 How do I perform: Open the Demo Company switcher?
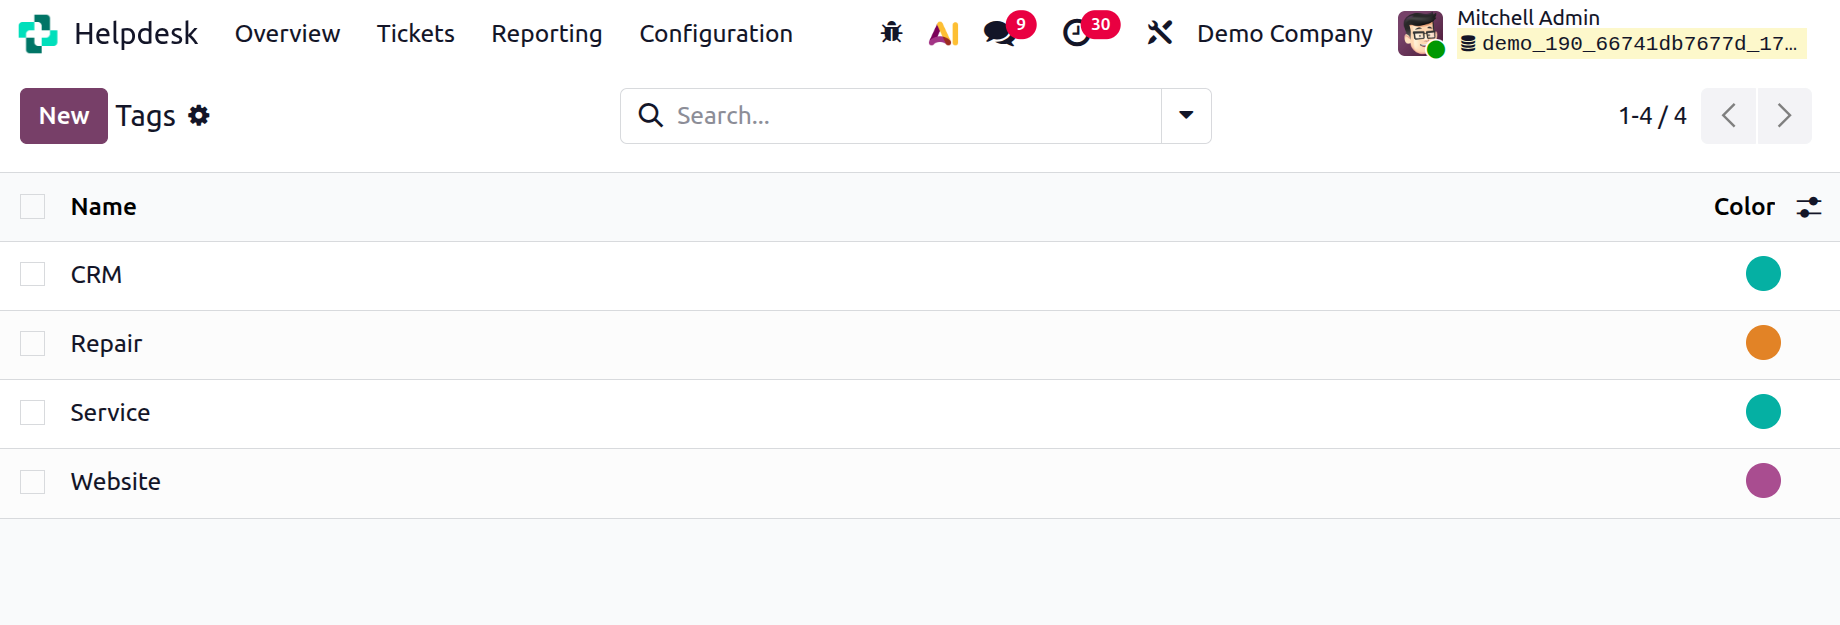tap(1284, 34)
